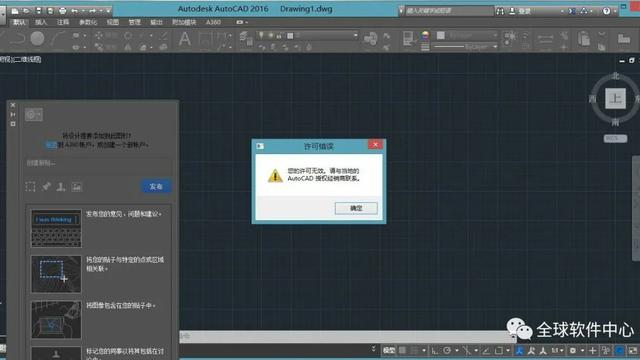Toggle snap mode in status bar
The image size is (640, 360).
tap(414, 350)
